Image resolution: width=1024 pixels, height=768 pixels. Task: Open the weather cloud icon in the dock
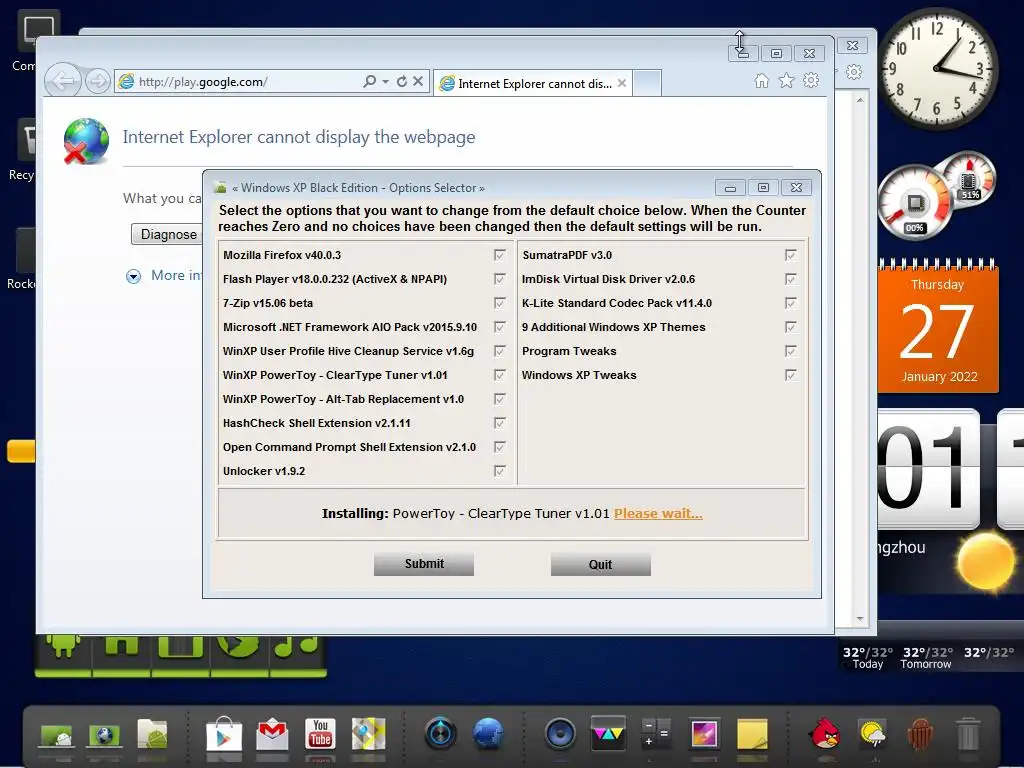pos(872,734)
